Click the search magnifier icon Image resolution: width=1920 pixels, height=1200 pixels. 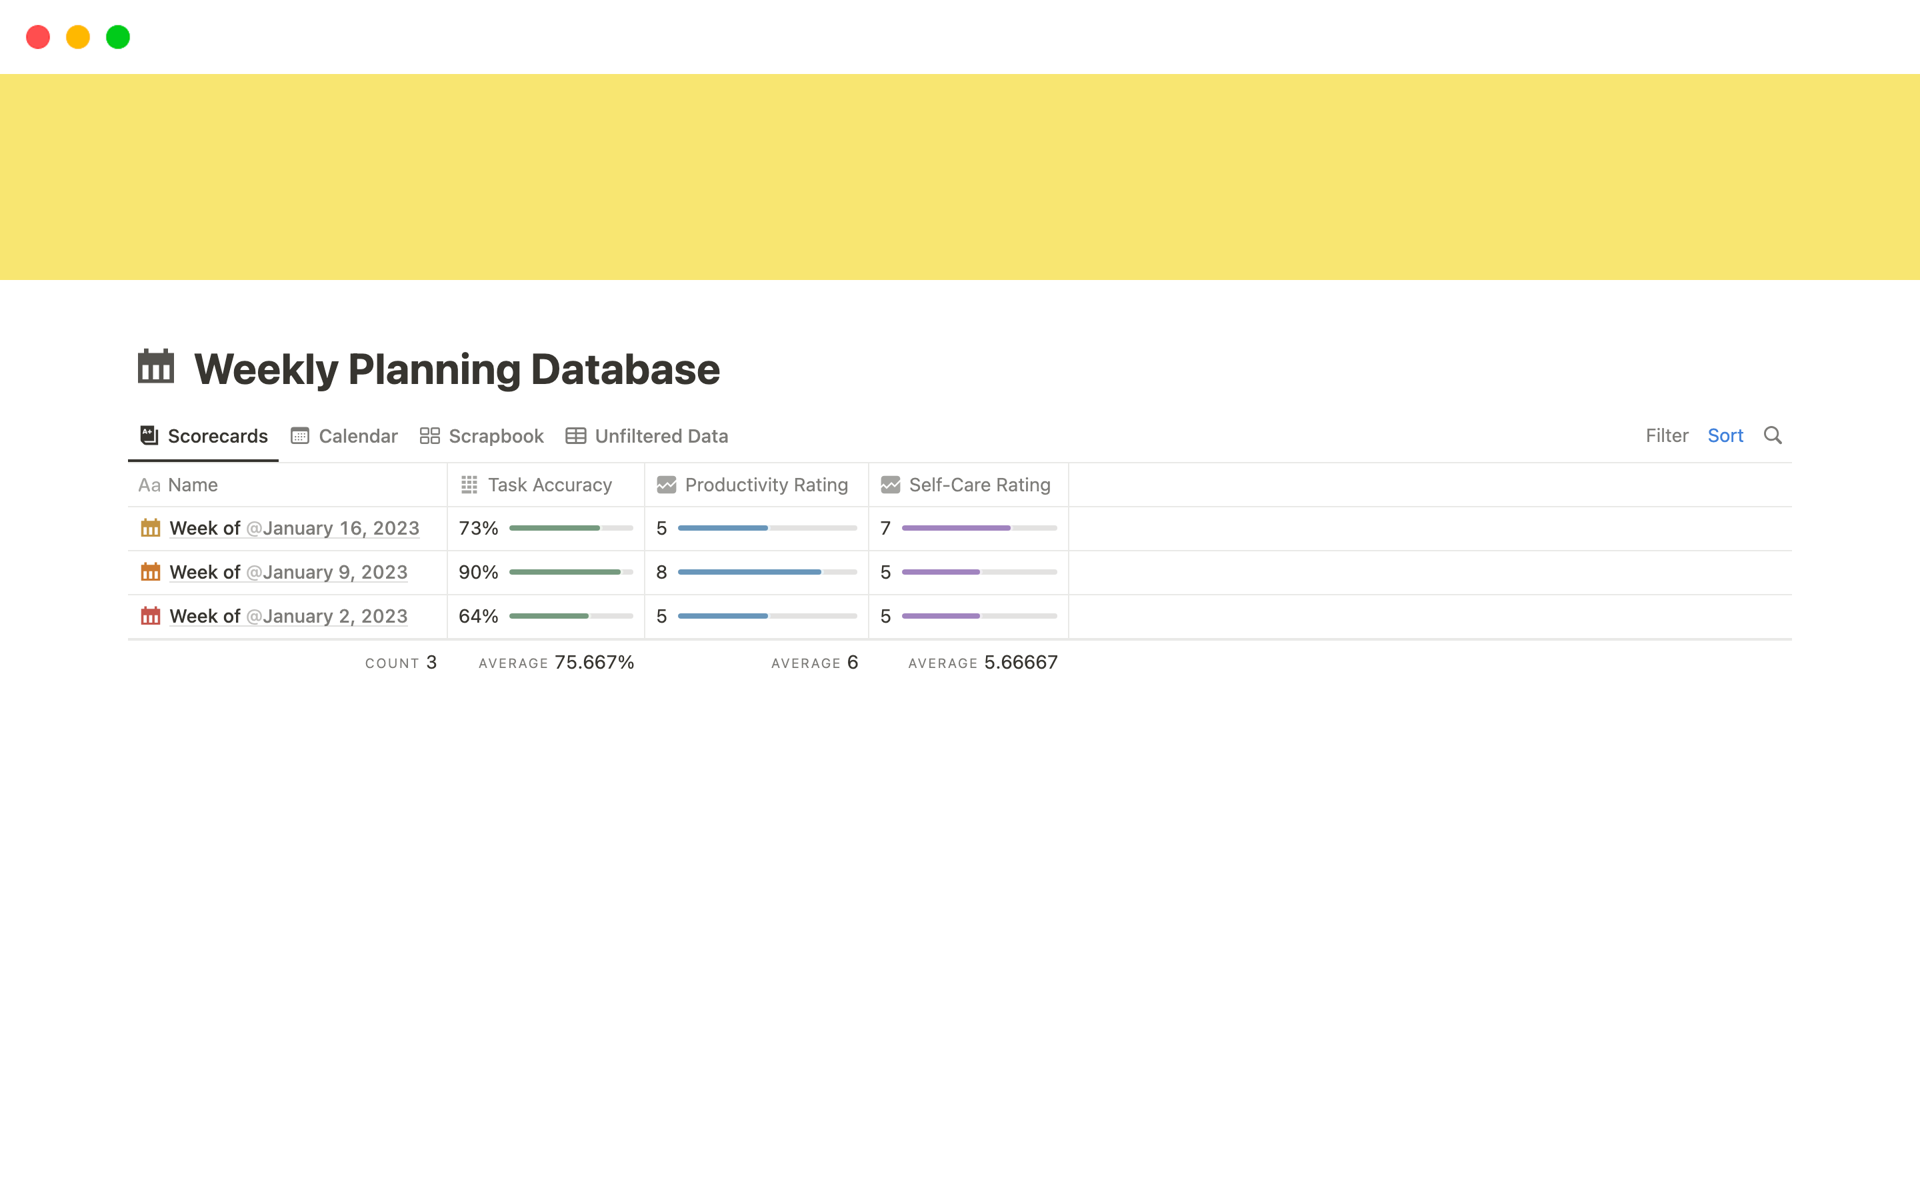(x=1772, y=435)
